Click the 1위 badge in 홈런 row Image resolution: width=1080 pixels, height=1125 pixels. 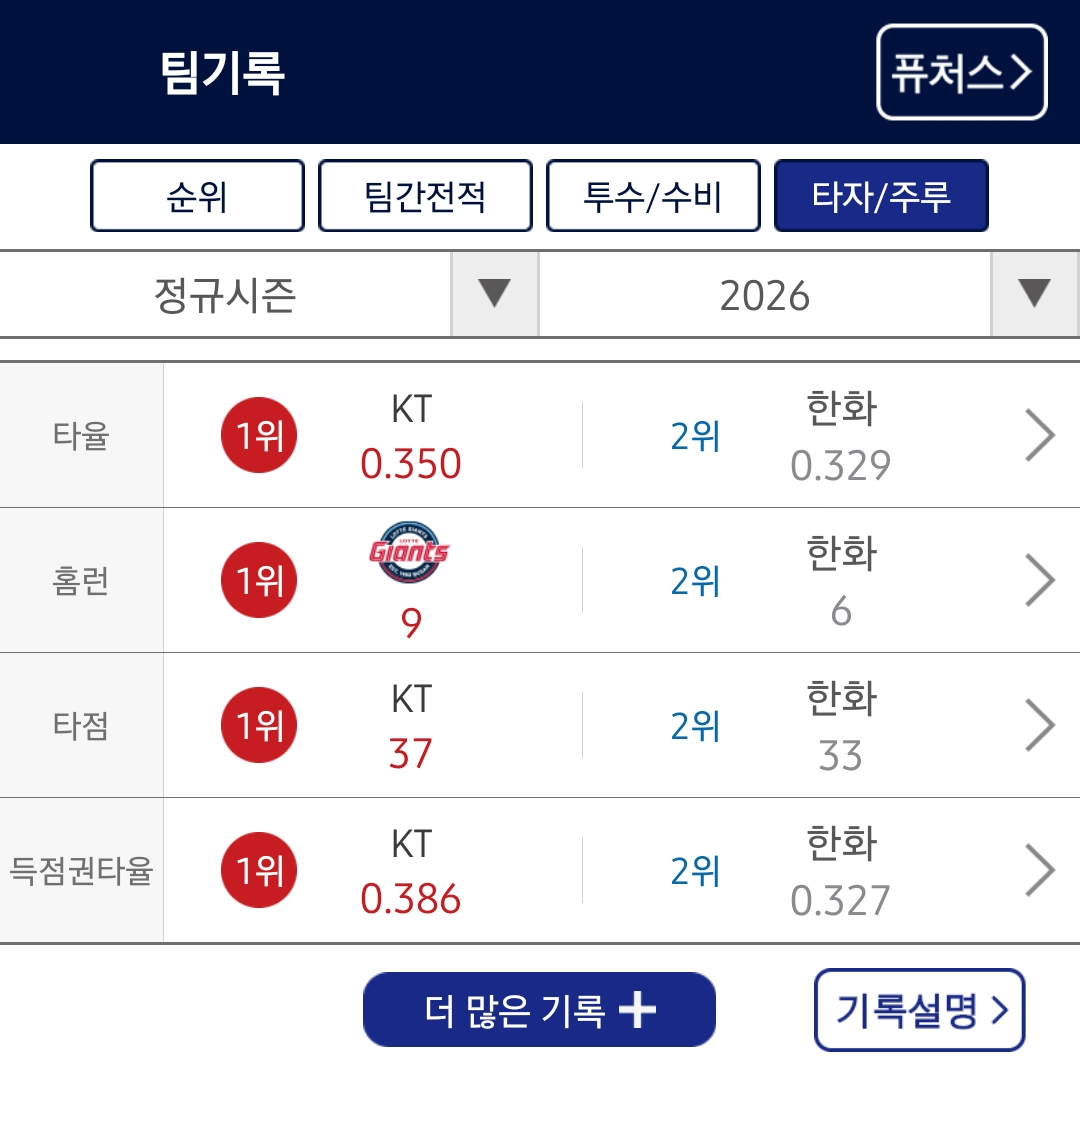tap(259, 580)
